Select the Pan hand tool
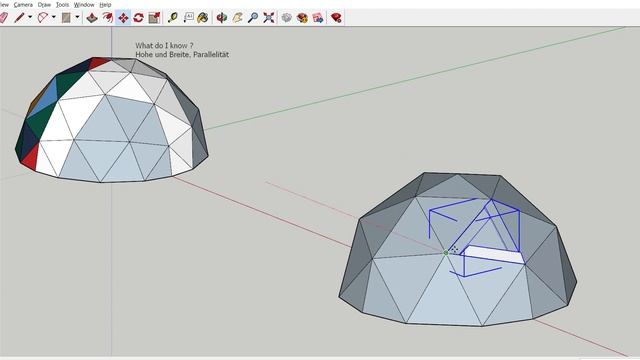This screenshot has height=360, width=640. tap(237, 18)
